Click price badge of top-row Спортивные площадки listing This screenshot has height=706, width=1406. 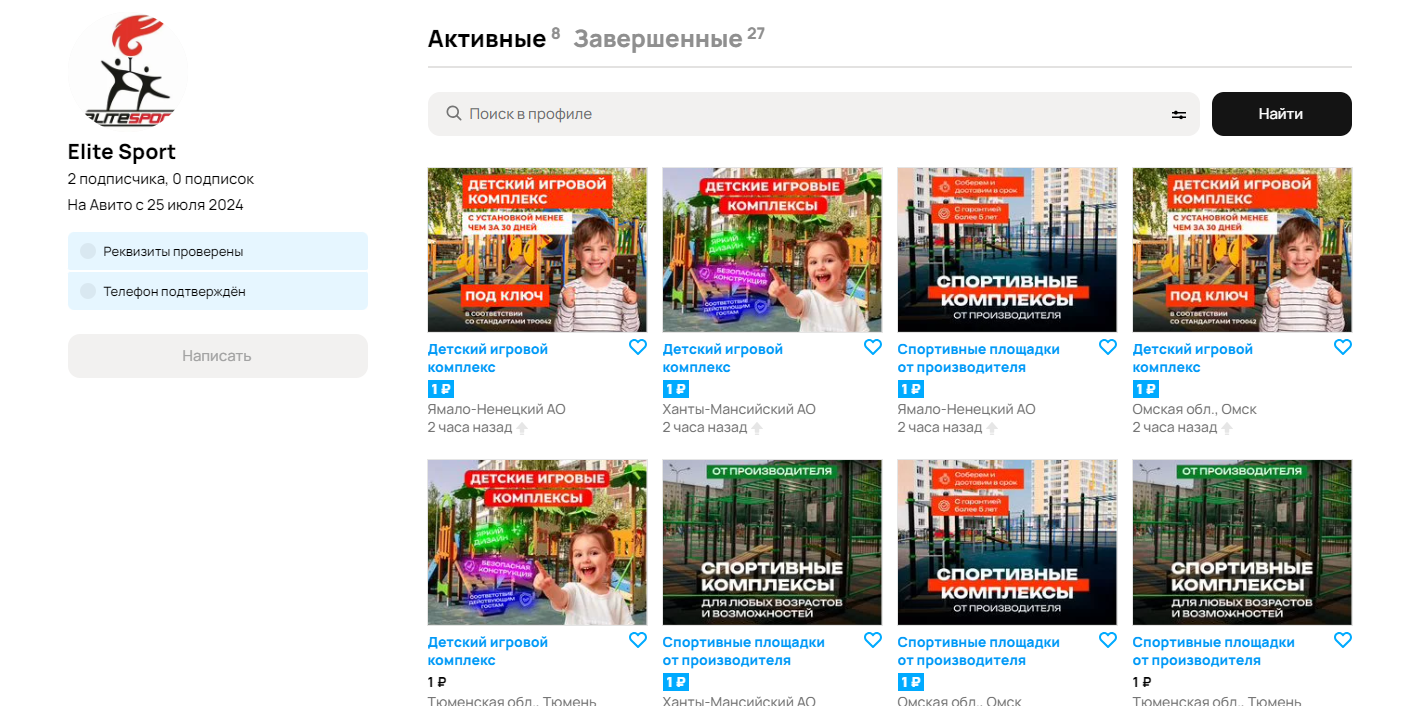point(910,389)
